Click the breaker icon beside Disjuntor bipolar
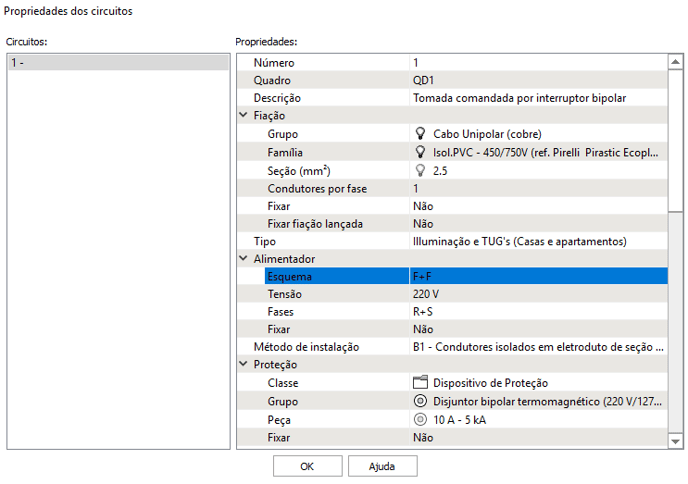688x484 pixels. point(420,401)
